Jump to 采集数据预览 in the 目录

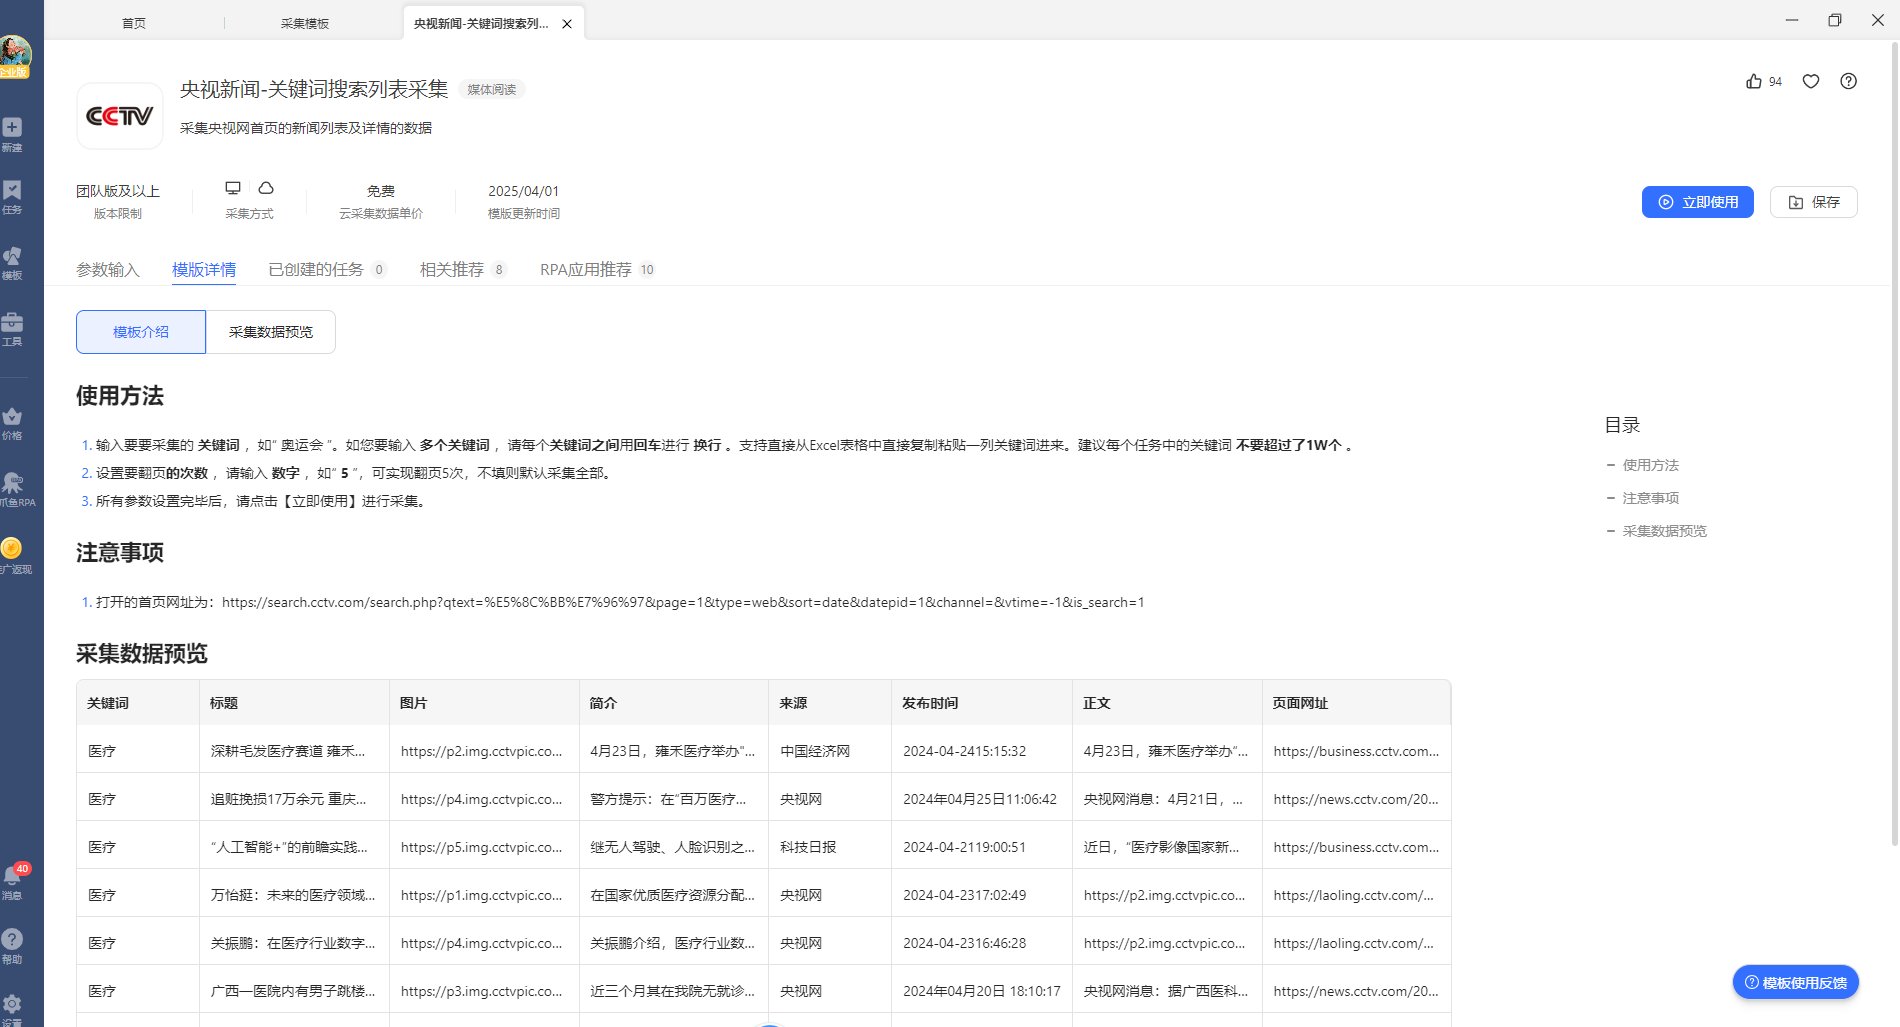[x=1664, y=531]
